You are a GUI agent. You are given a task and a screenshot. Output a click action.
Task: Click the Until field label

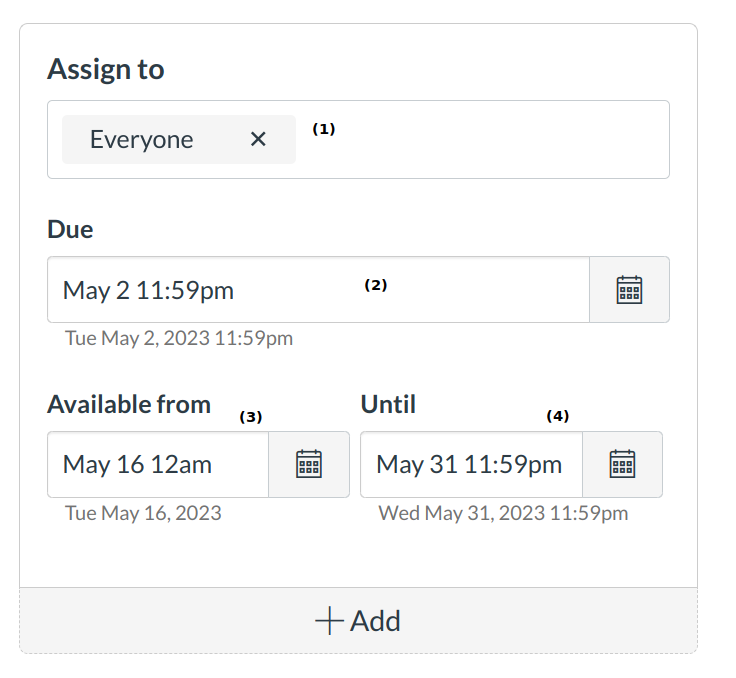(388, 404)
